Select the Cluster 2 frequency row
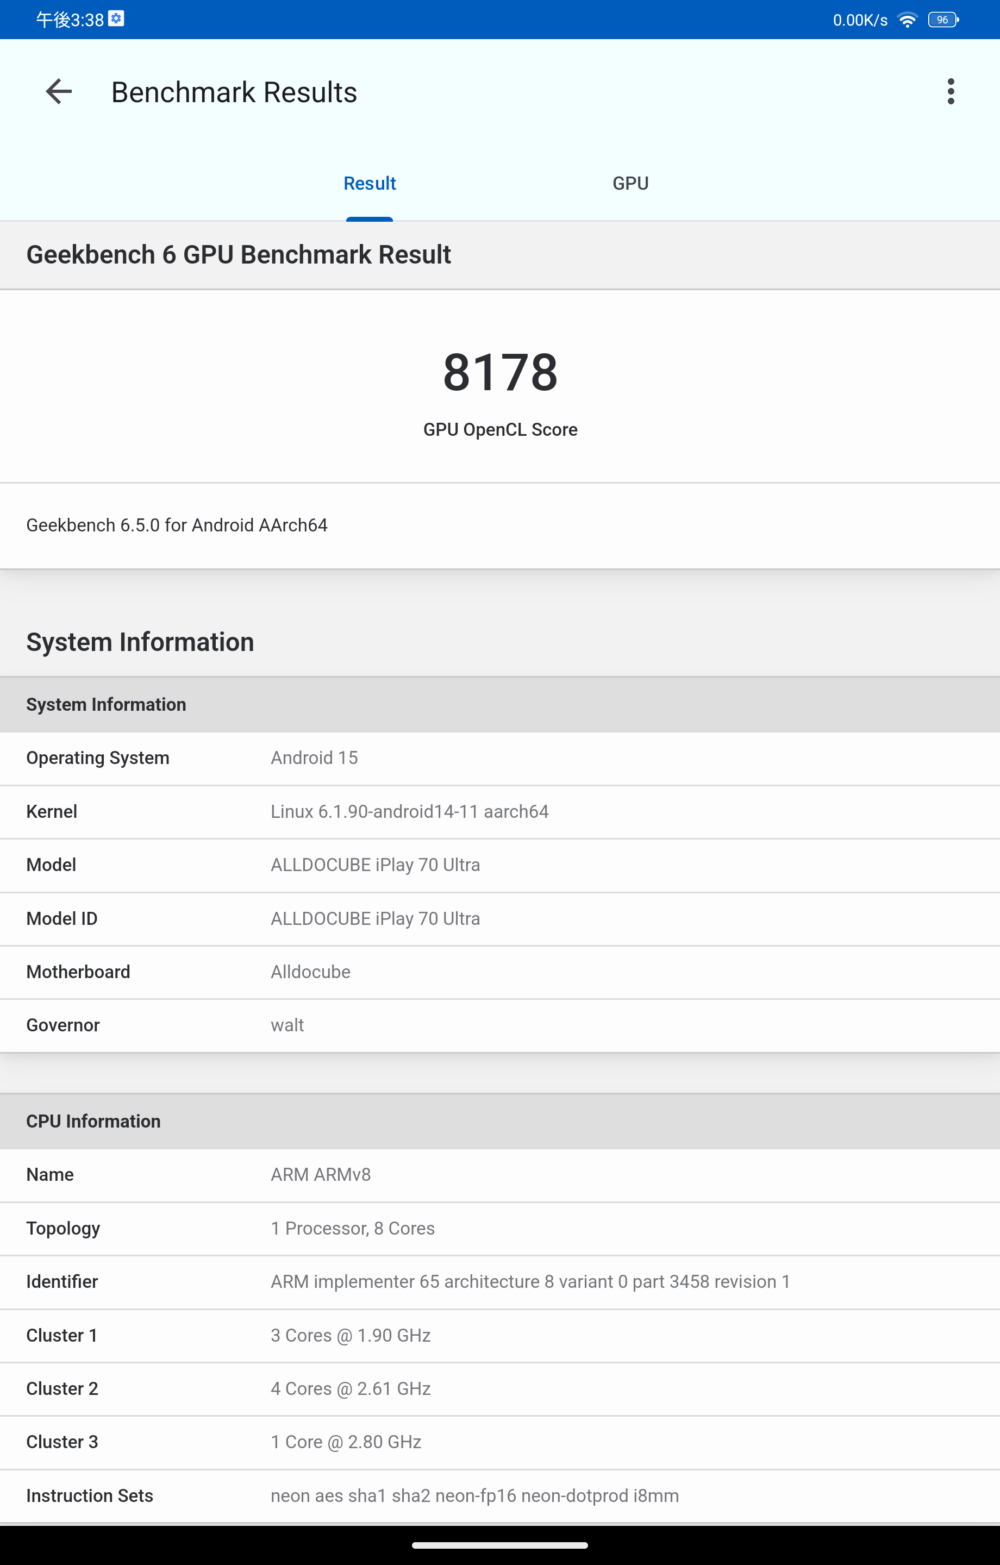Image resolution: width=1000 pixels, height=1565 pixels. pyautogui.click(x=500, y=1389)
